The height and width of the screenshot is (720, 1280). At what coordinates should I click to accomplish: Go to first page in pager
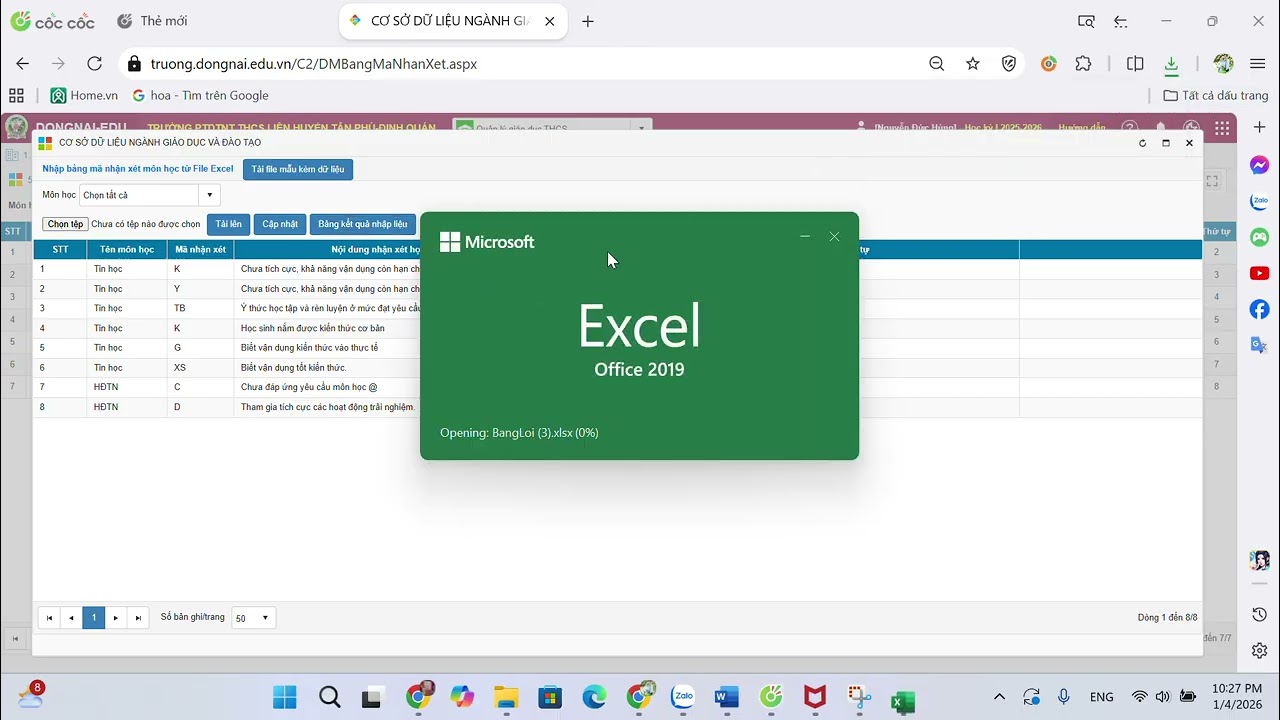49,618
